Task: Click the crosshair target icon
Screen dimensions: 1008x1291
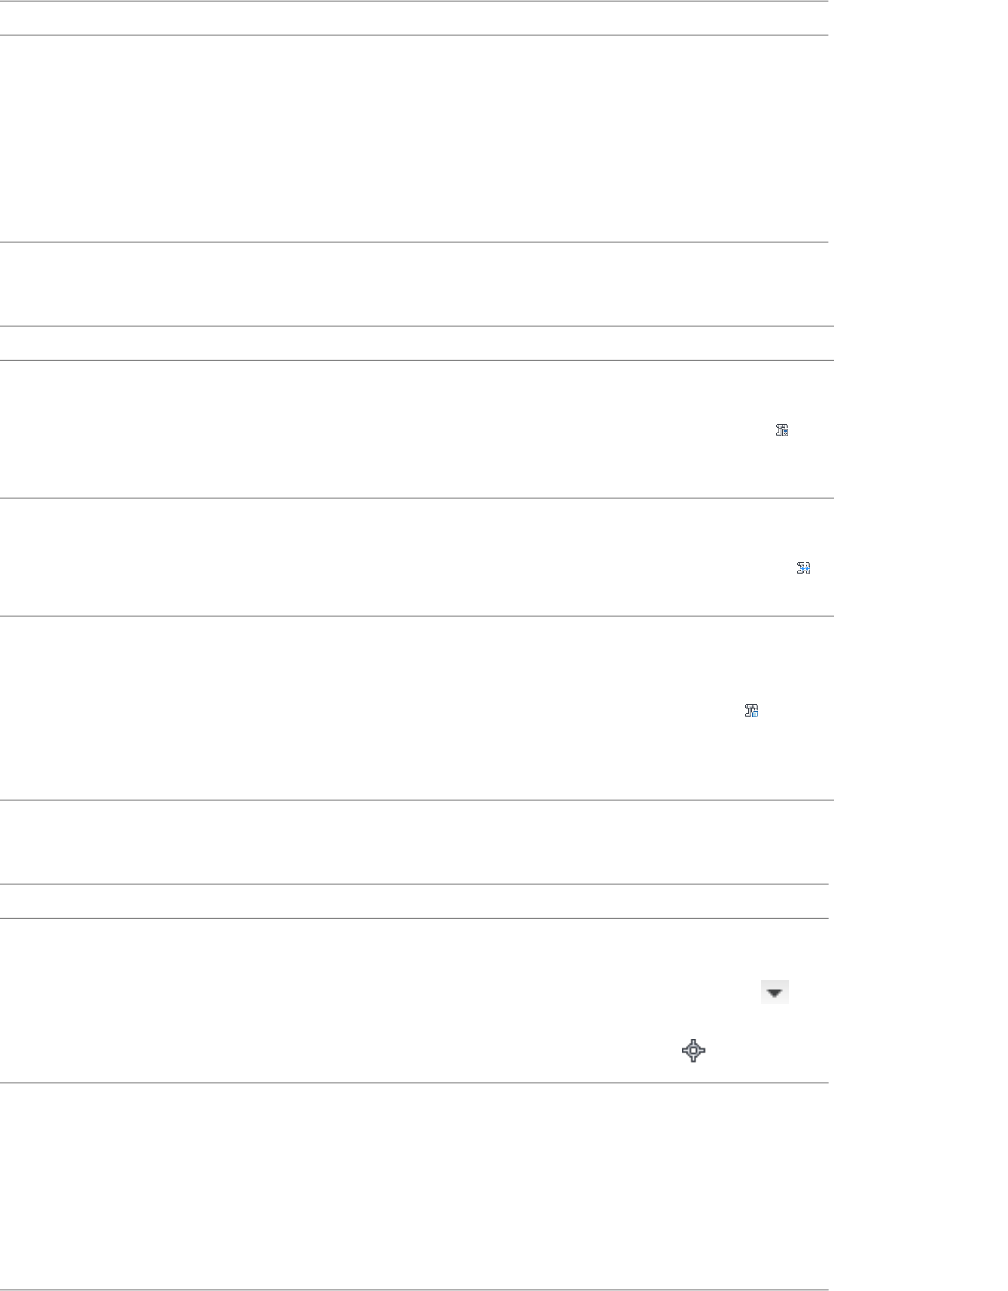Action: point(694,1050)
